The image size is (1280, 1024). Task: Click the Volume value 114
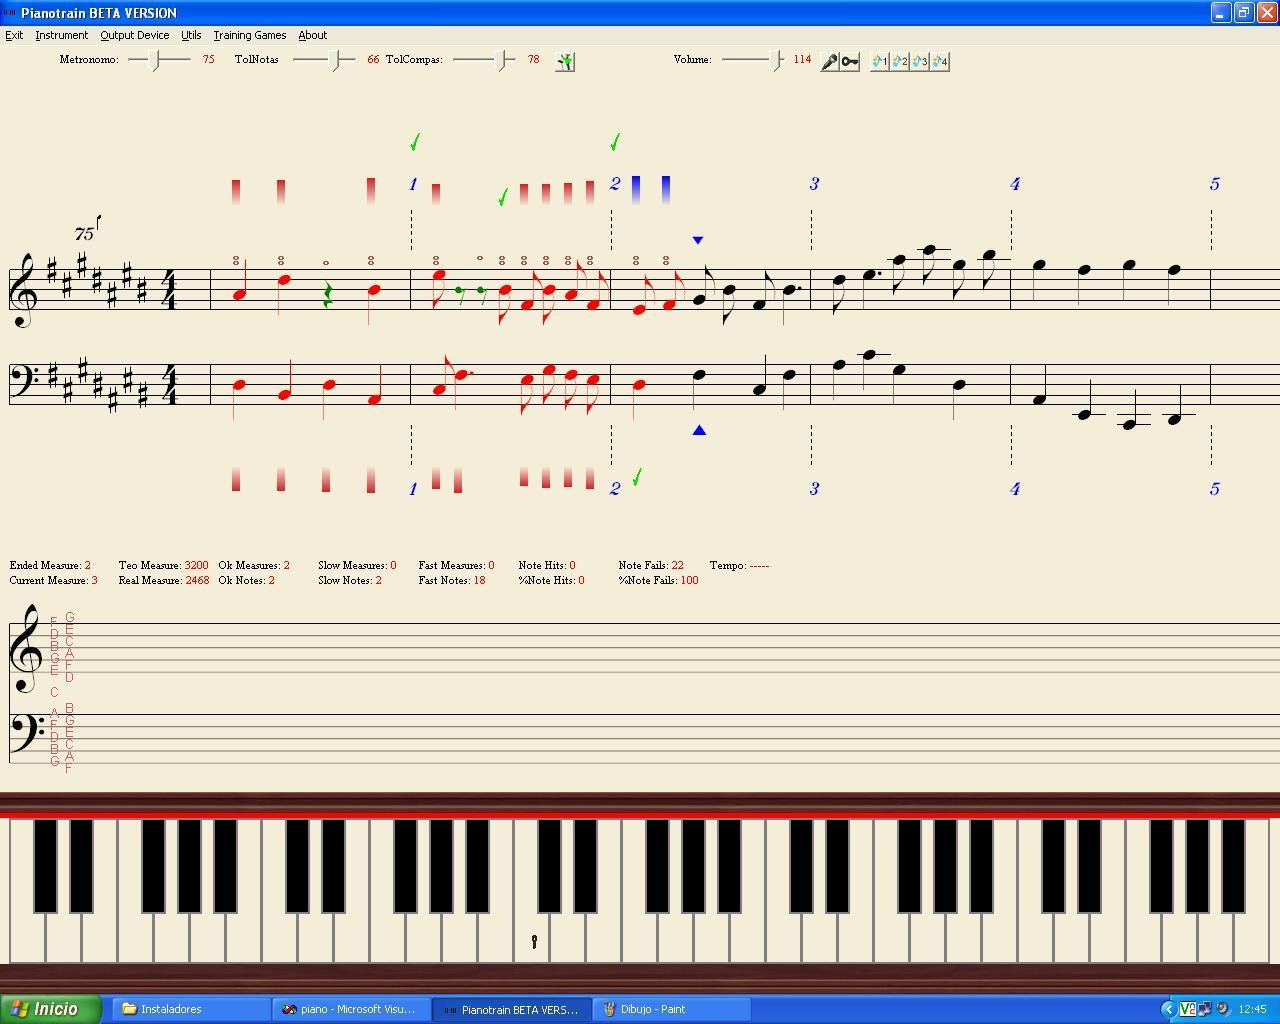(x=802, y=60)
